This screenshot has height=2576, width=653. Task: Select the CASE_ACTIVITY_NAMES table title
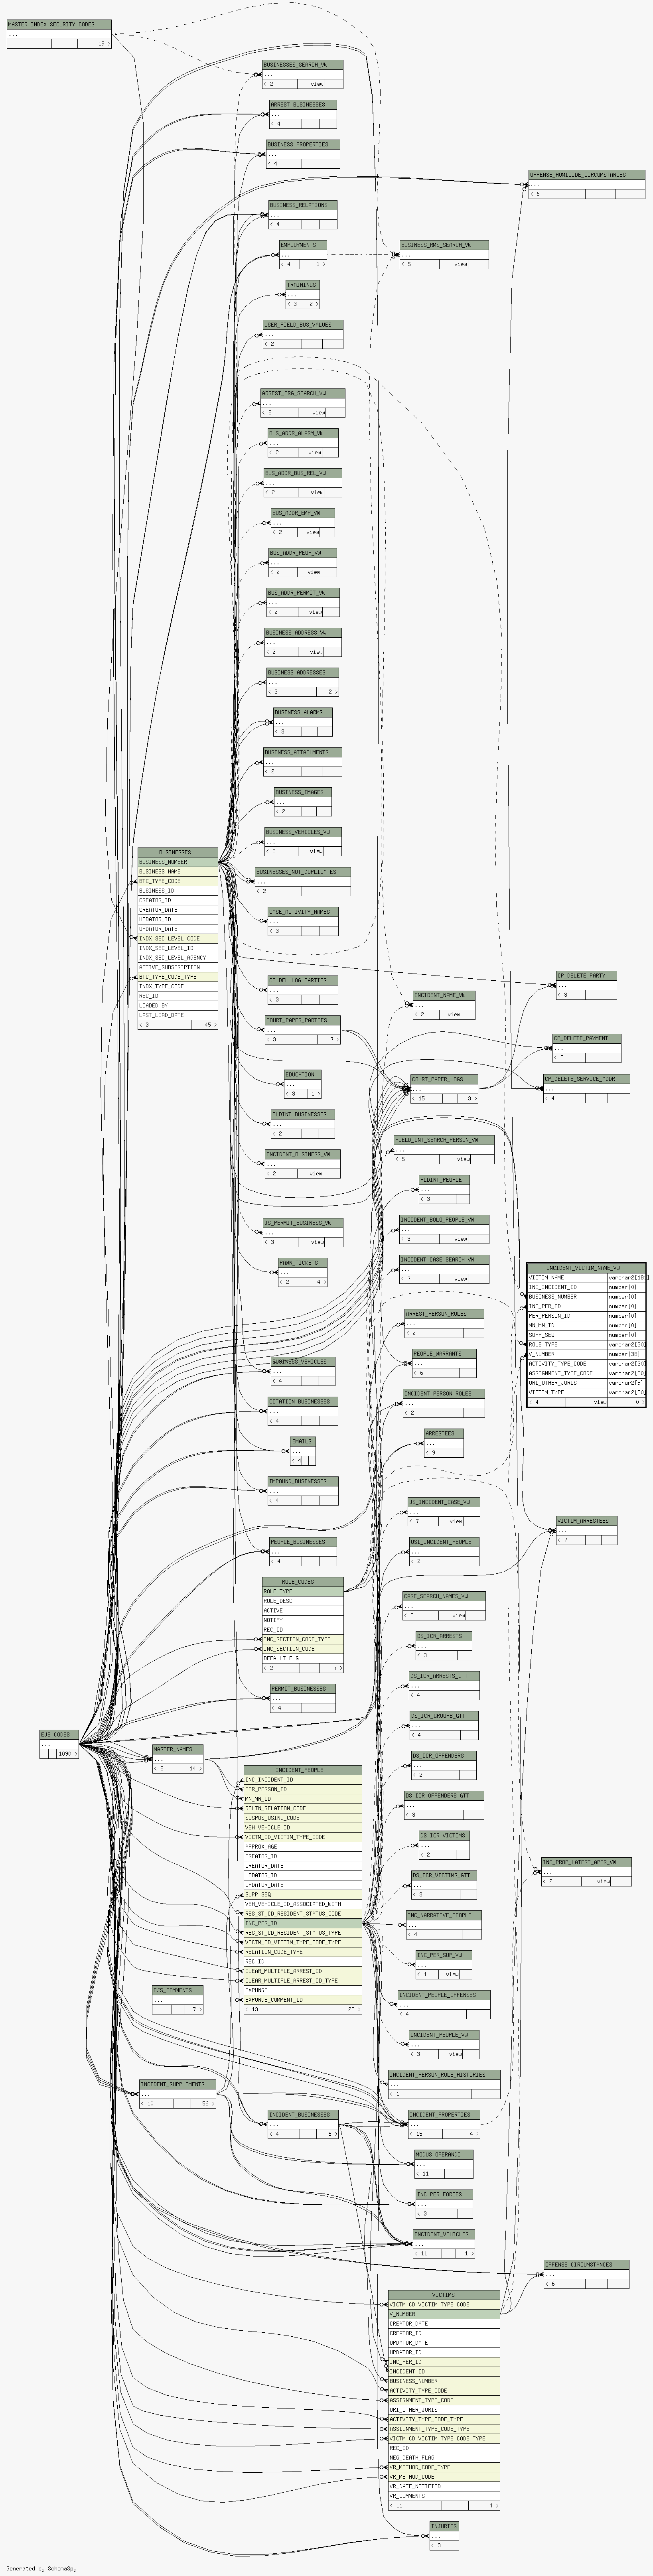click(303, 912)
